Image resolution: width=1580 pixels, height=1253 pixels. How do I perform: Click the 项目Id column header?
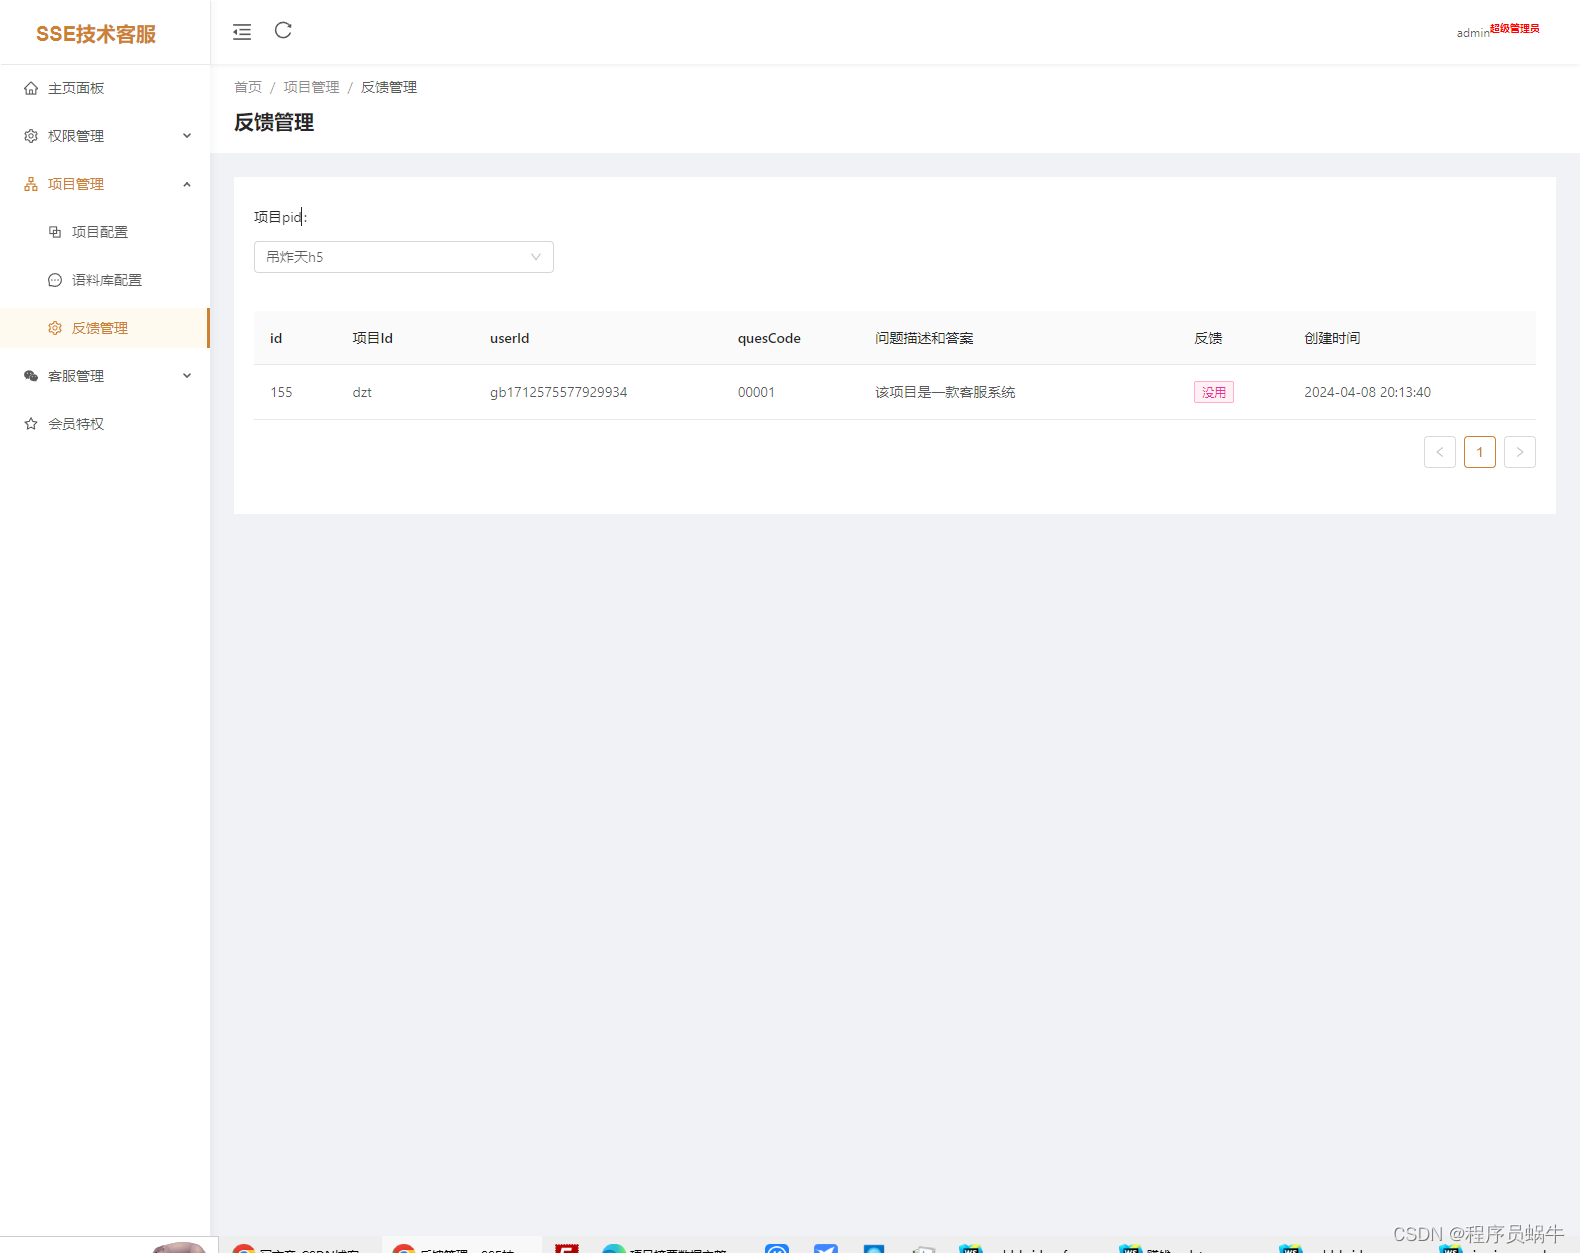pos(372,338)
